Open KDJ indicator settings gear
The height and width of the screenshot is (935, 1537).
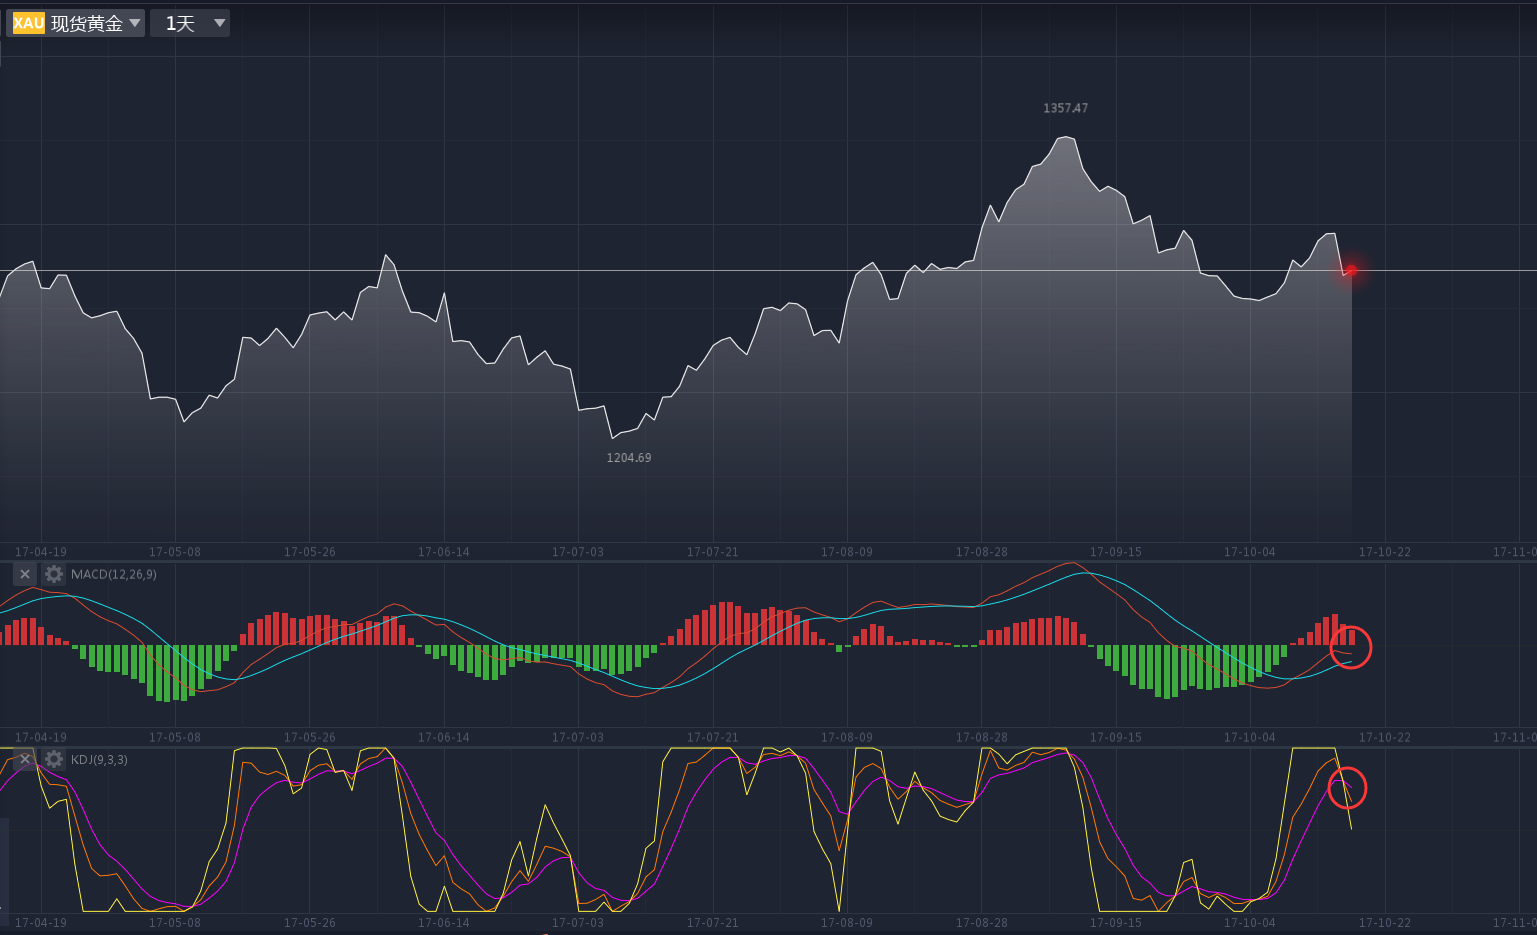(x=54, y=760)
